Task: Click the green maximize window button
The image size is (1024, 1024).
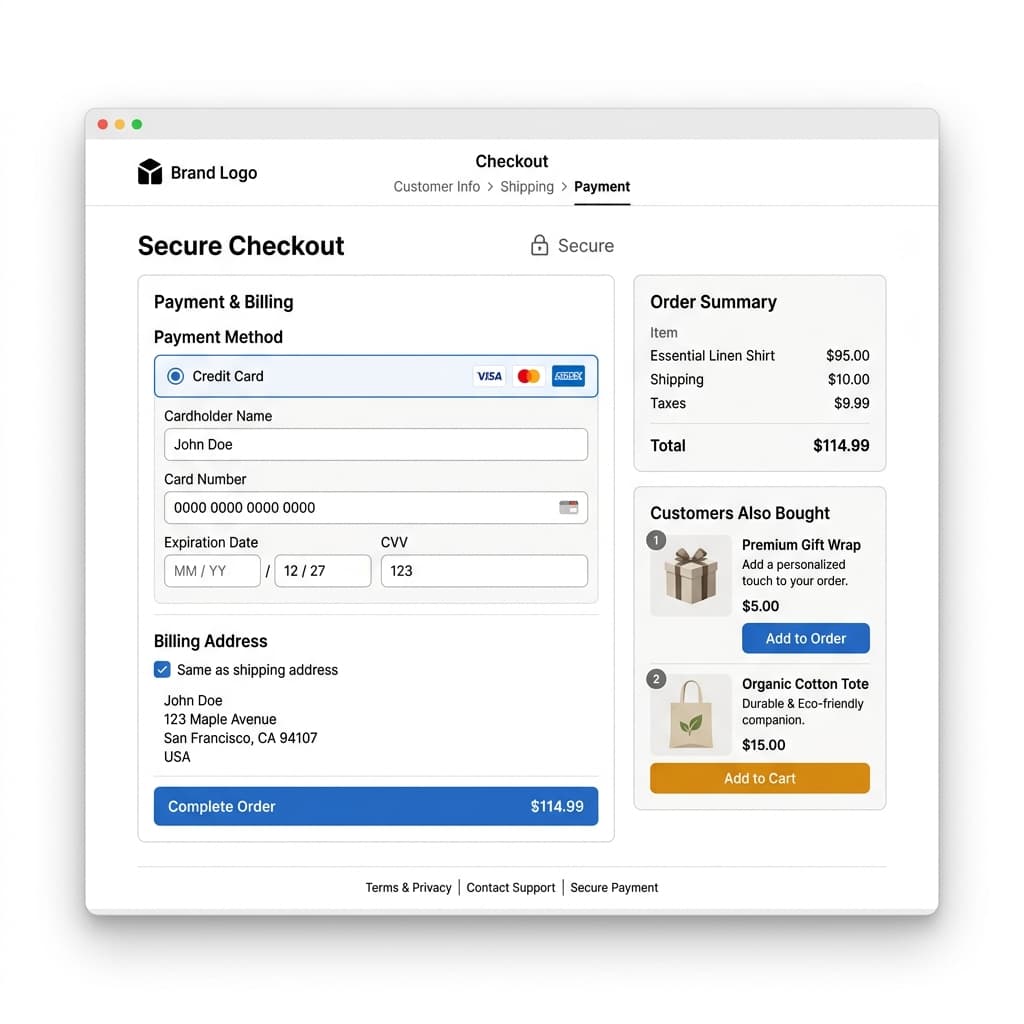Action: (136, 124)
